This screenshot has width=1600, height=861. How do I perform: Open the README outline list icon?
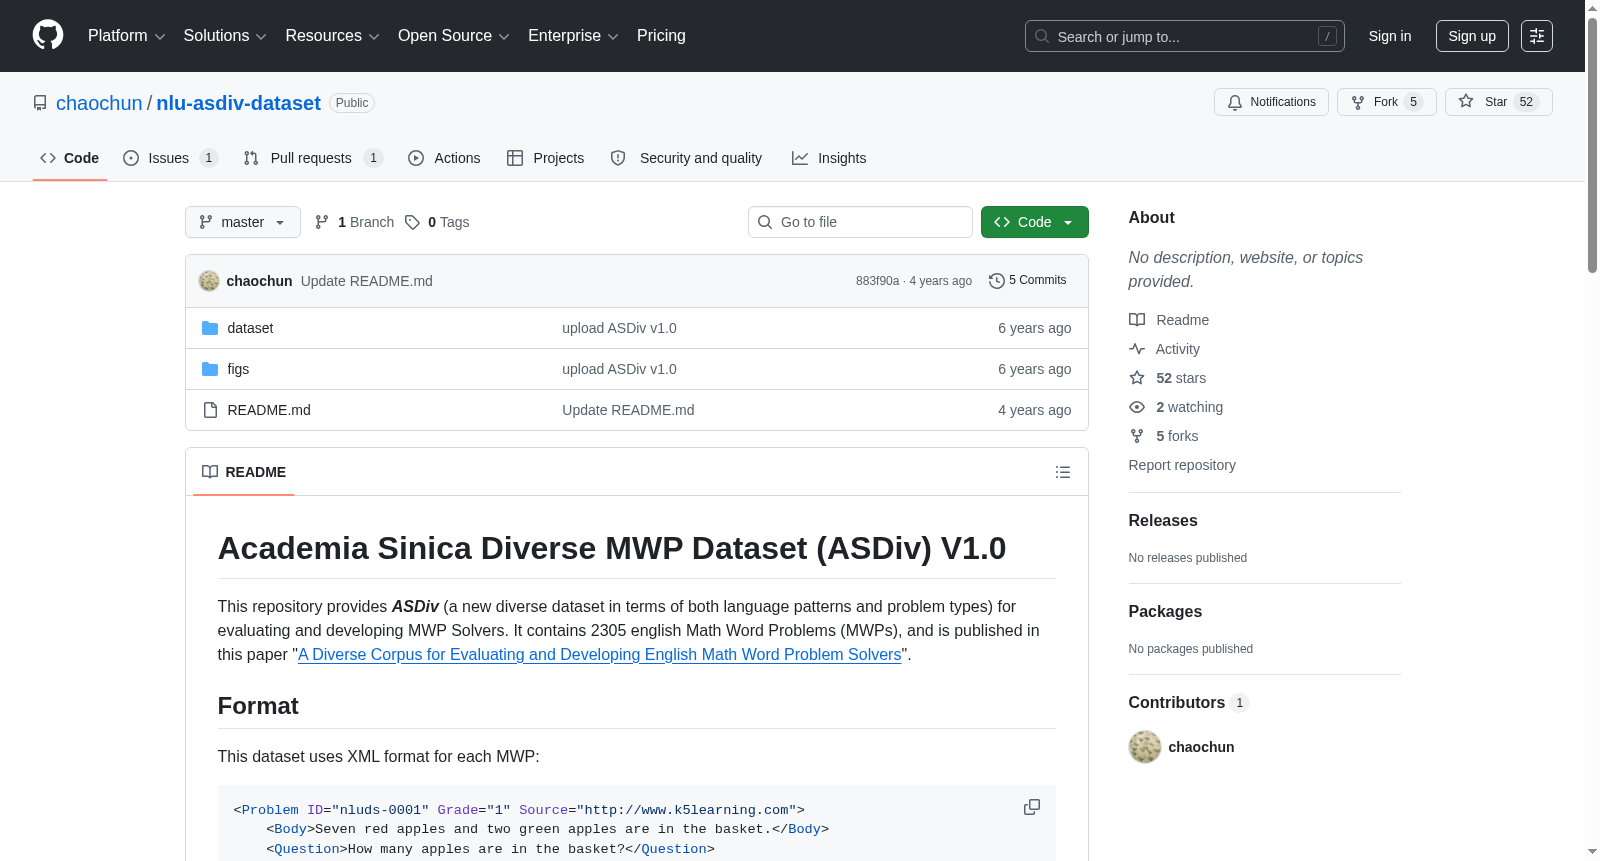tap(1063, 472)
